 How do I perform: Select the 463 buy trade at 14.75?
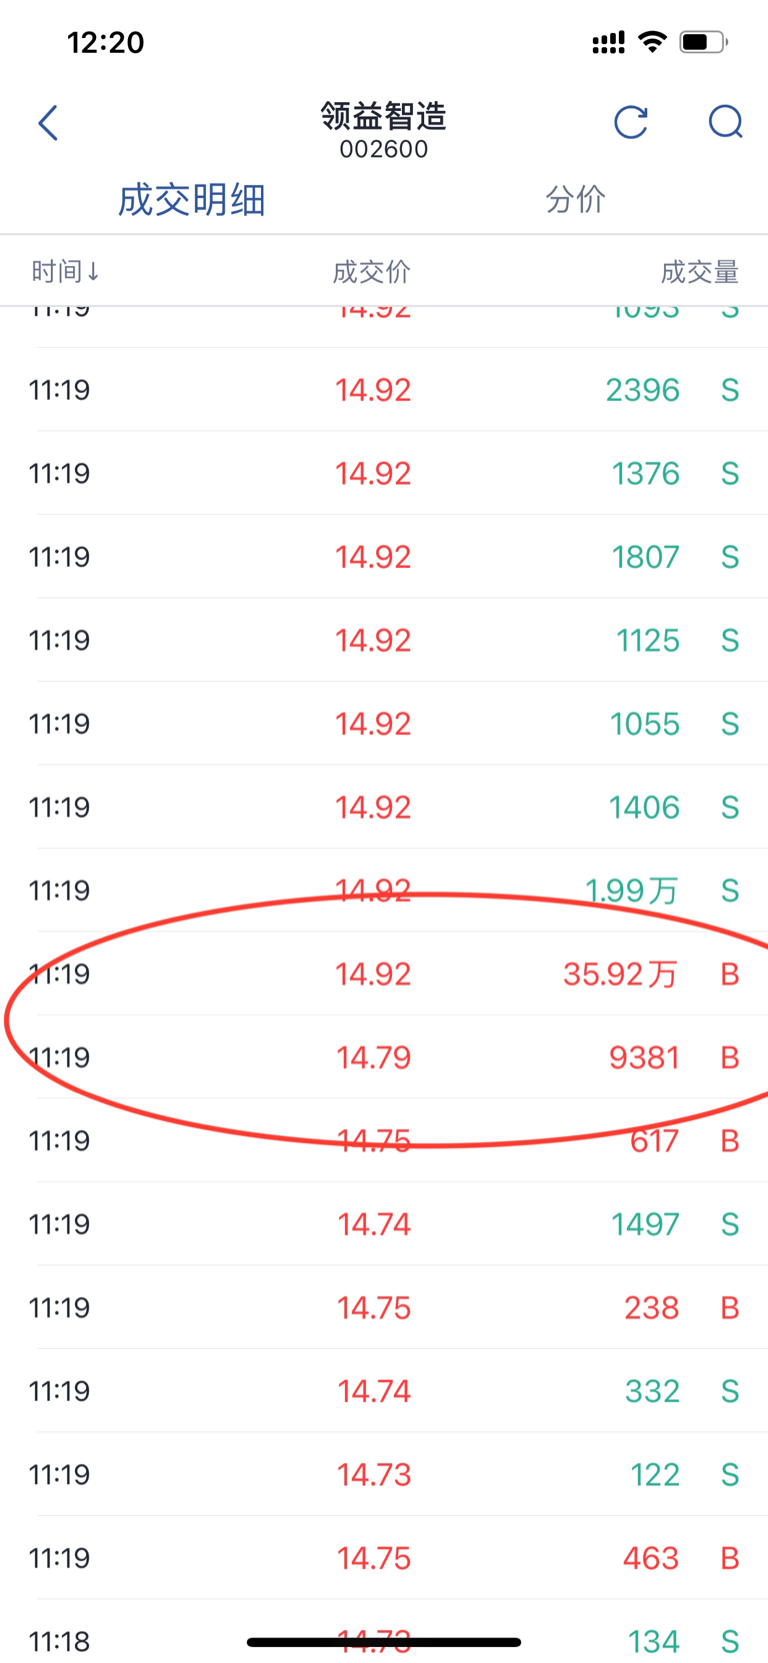[x=384, y=1558]
